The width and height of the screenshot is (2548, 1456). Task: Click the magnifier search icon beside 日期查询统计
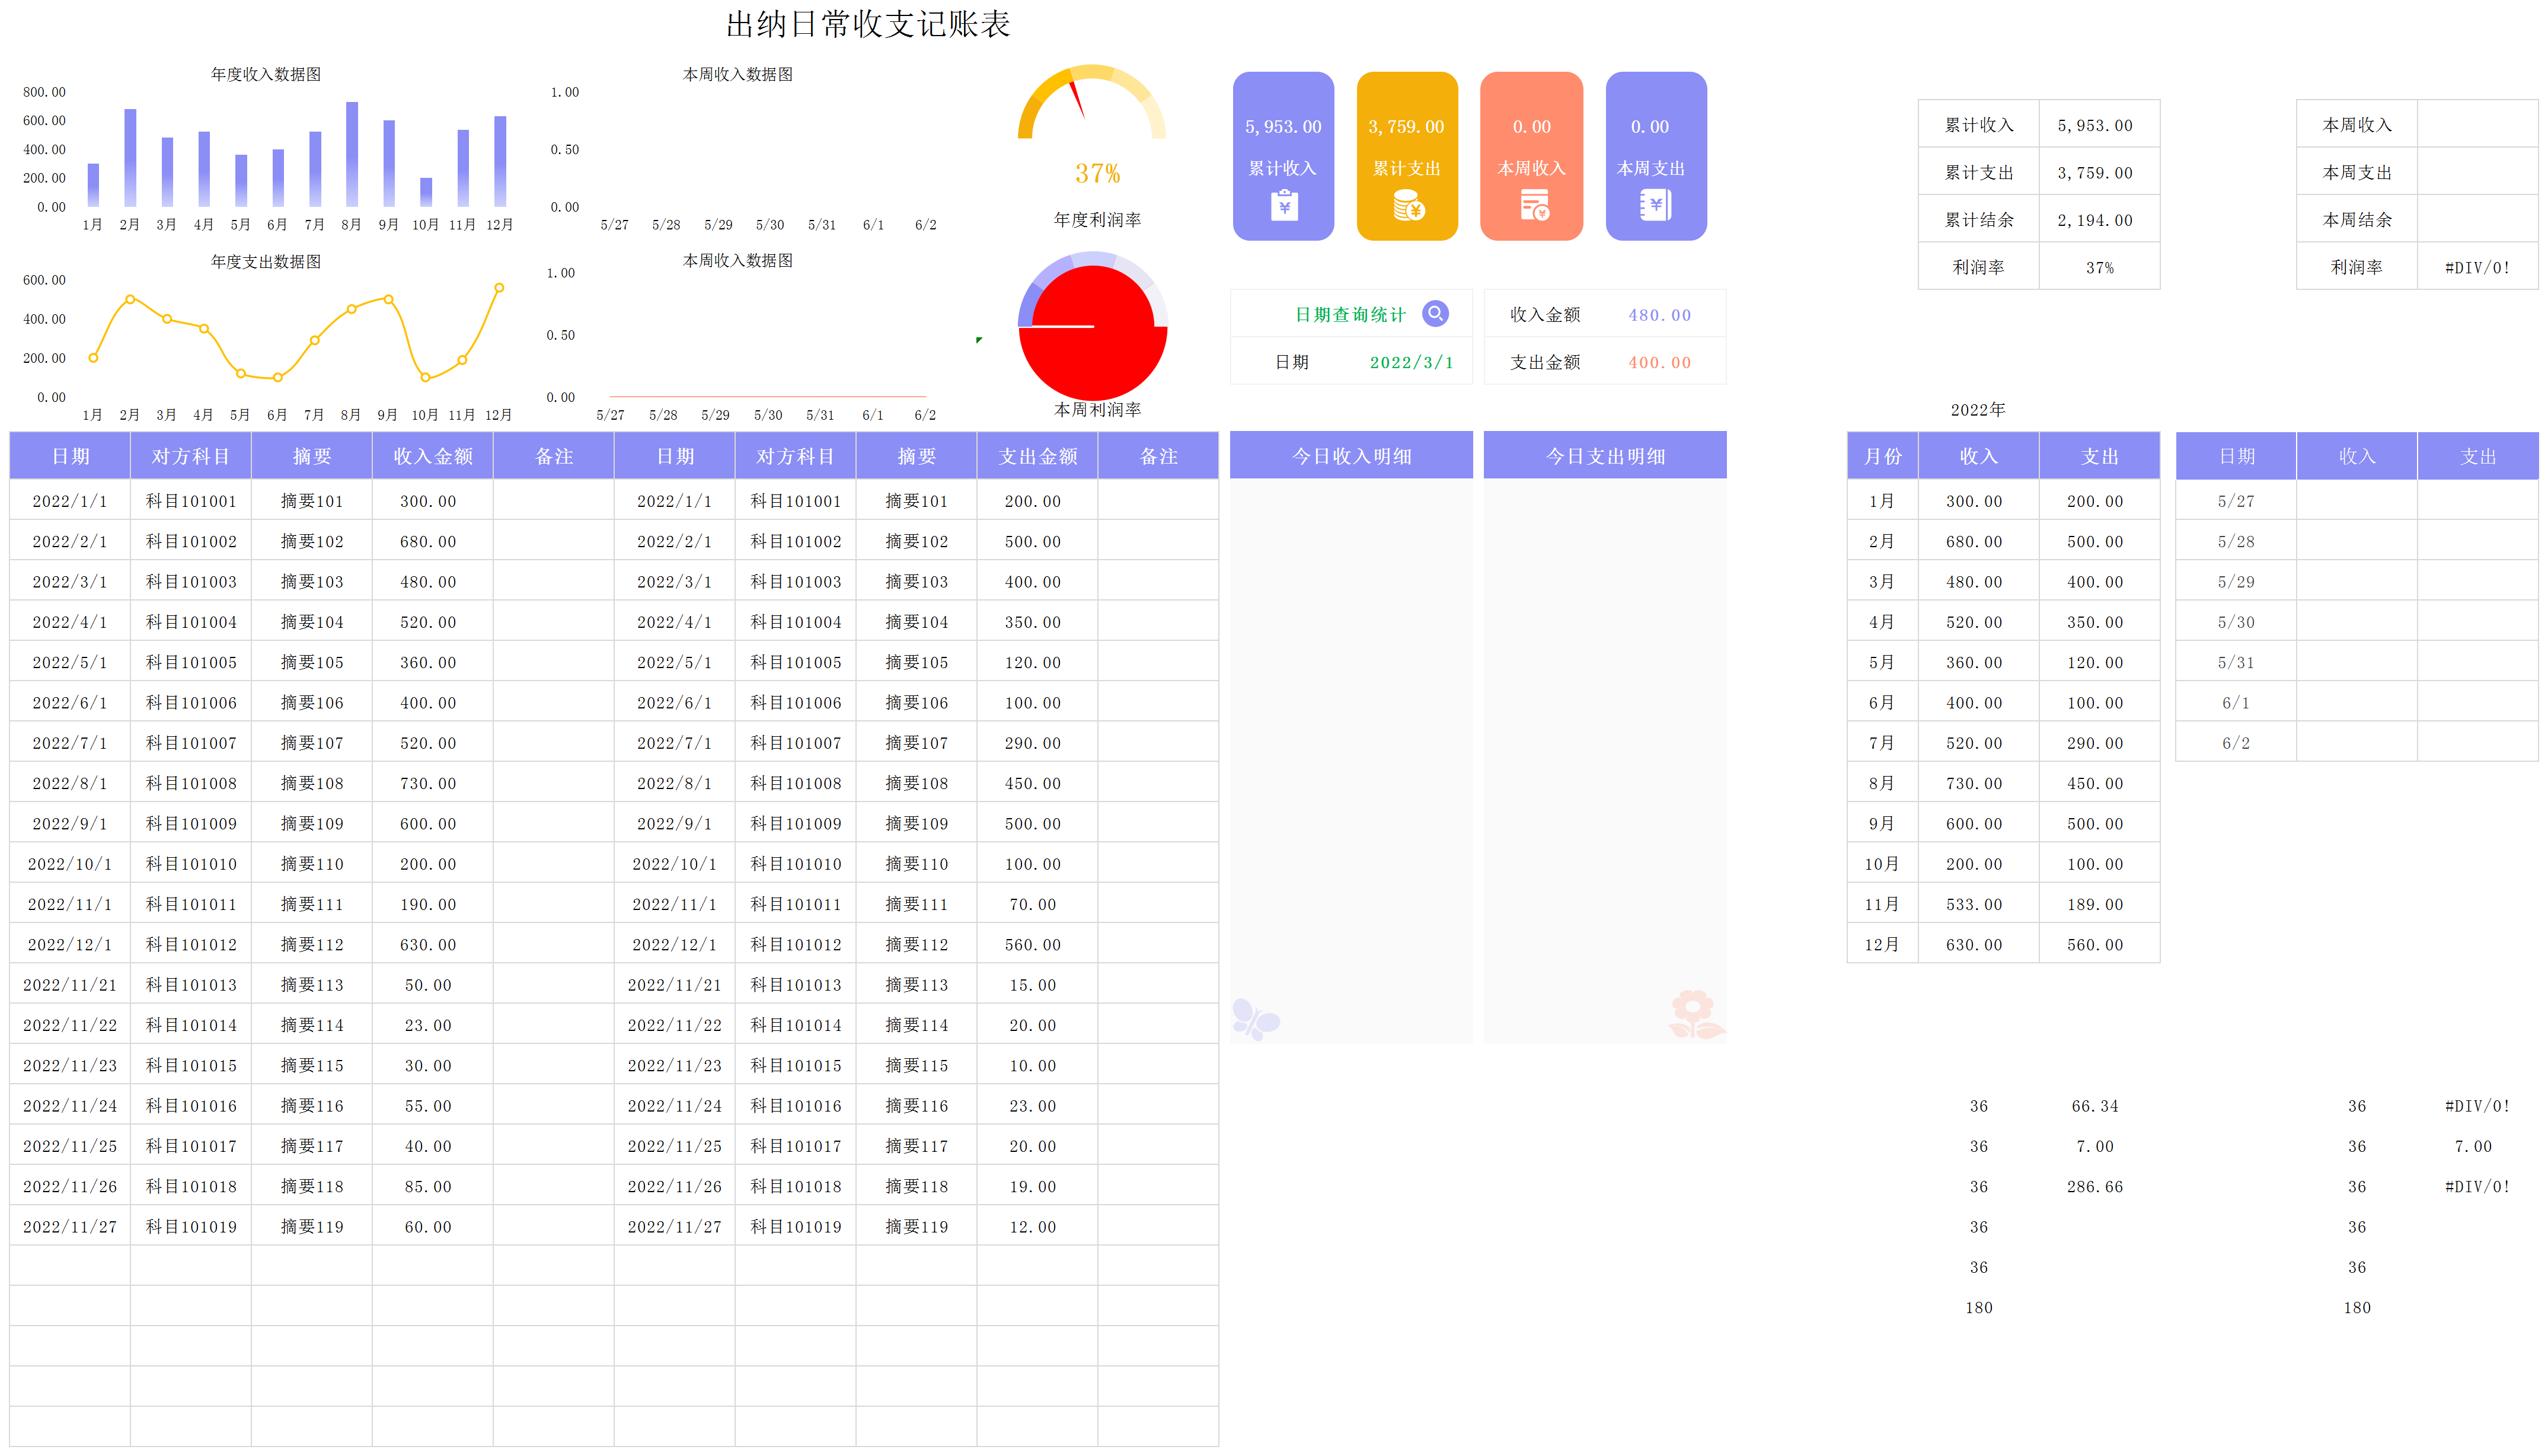pos(1435,314)
